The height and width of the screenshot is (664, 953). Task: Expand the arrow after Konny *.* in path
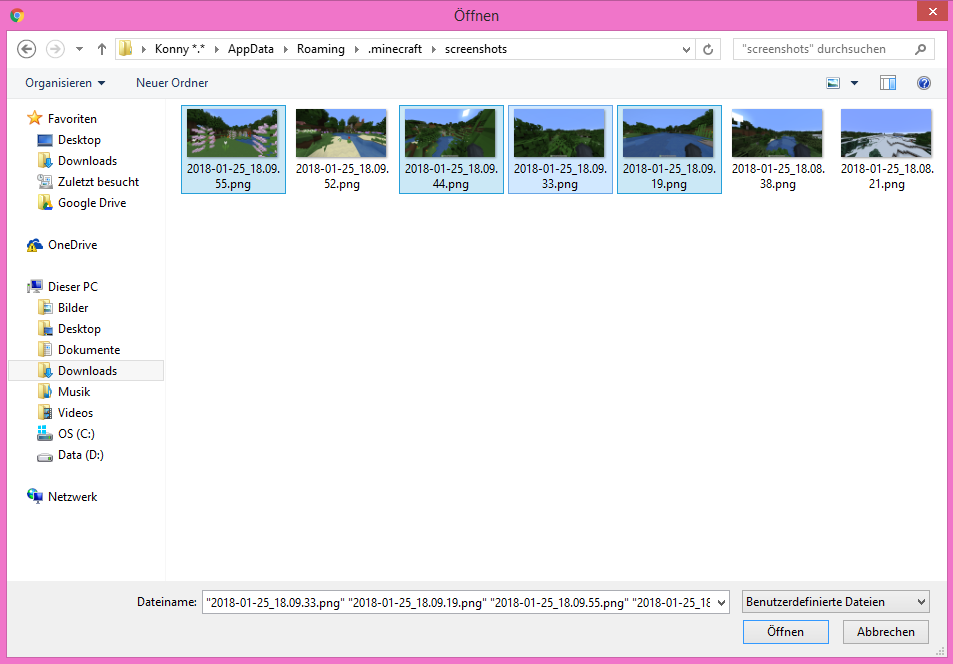(x=216, y=49)
